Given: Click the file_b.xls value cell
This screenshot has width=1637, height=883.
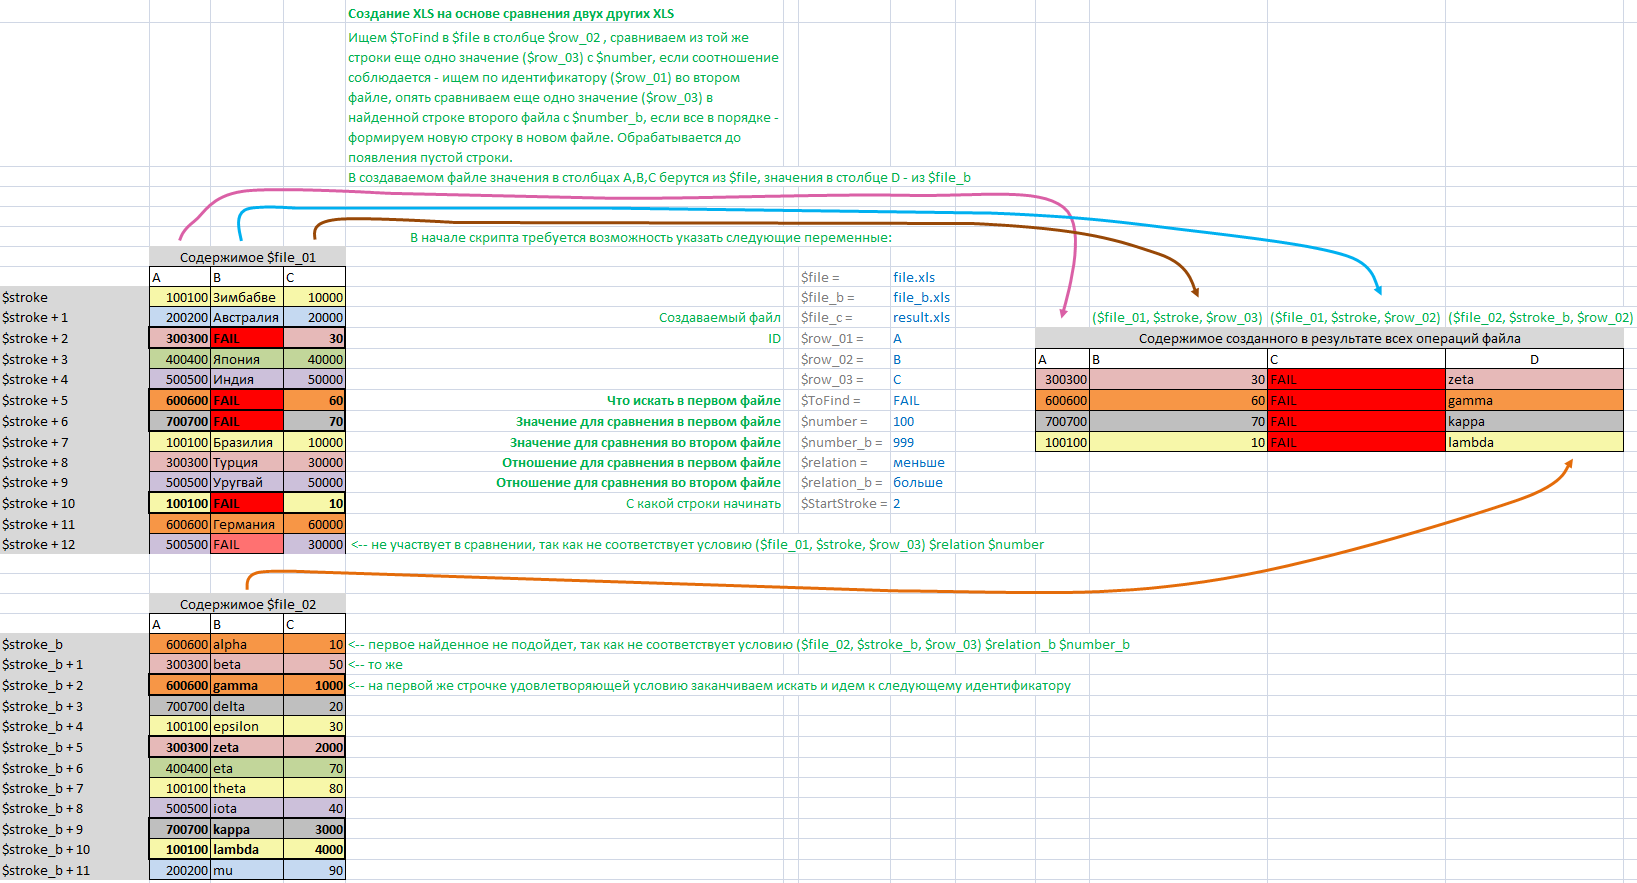Looking at the screenshot, I should [x=921, y=297].
